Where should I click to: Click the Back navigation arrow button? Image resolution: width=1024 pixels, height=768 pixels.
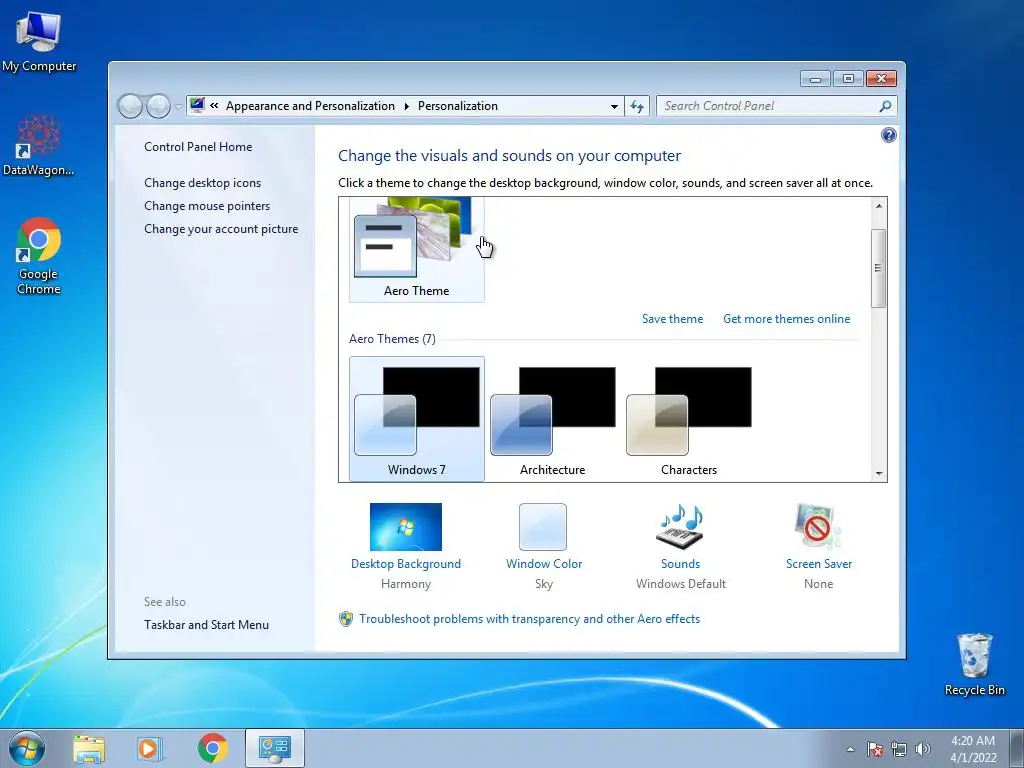pyautogui.click(x=130, y=106)
